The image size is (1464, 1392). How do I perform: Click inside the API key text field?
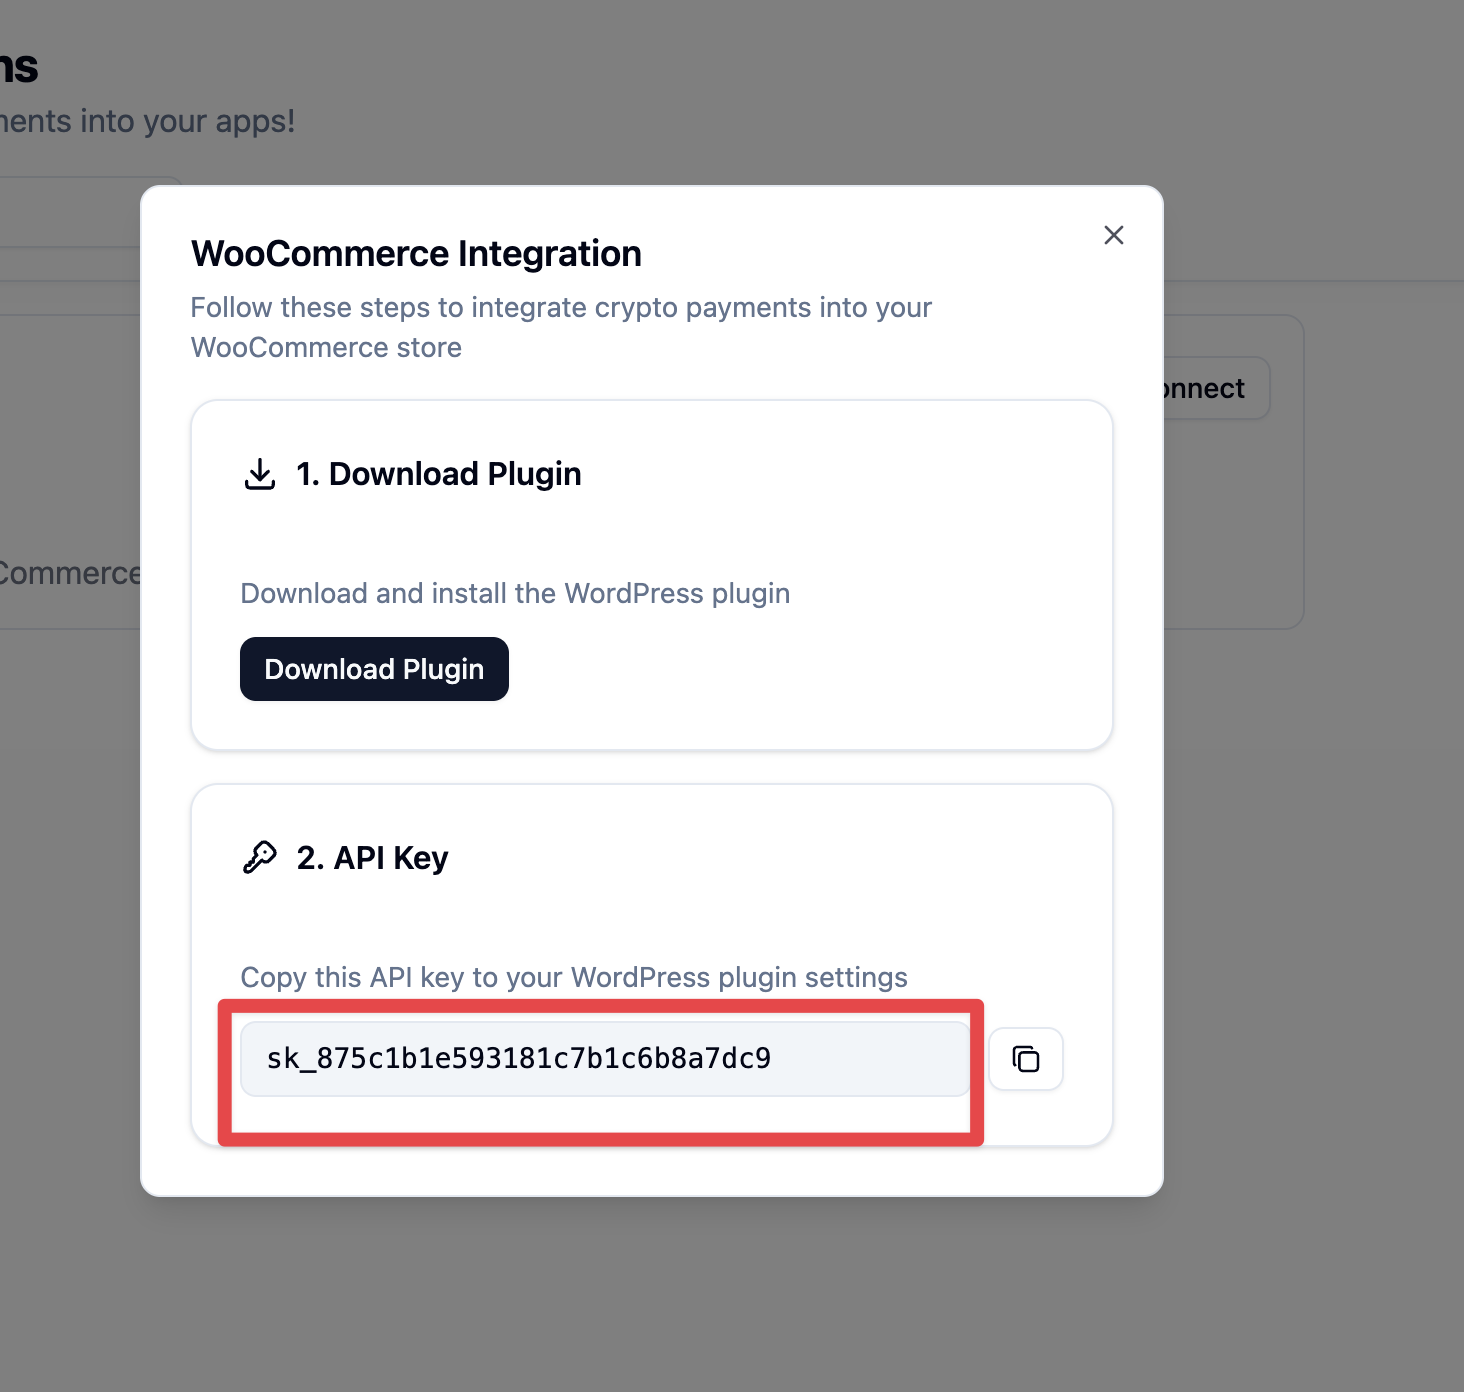[604, 1059]
